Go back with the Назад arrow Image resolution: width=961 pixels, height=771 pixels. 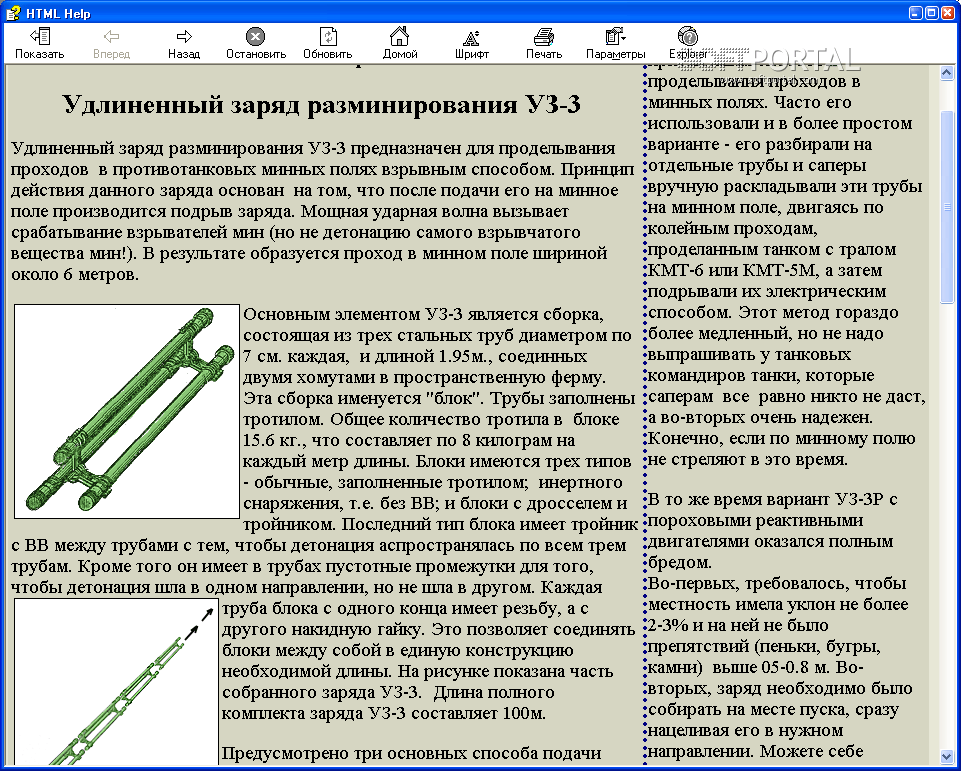tap(184, 43)
